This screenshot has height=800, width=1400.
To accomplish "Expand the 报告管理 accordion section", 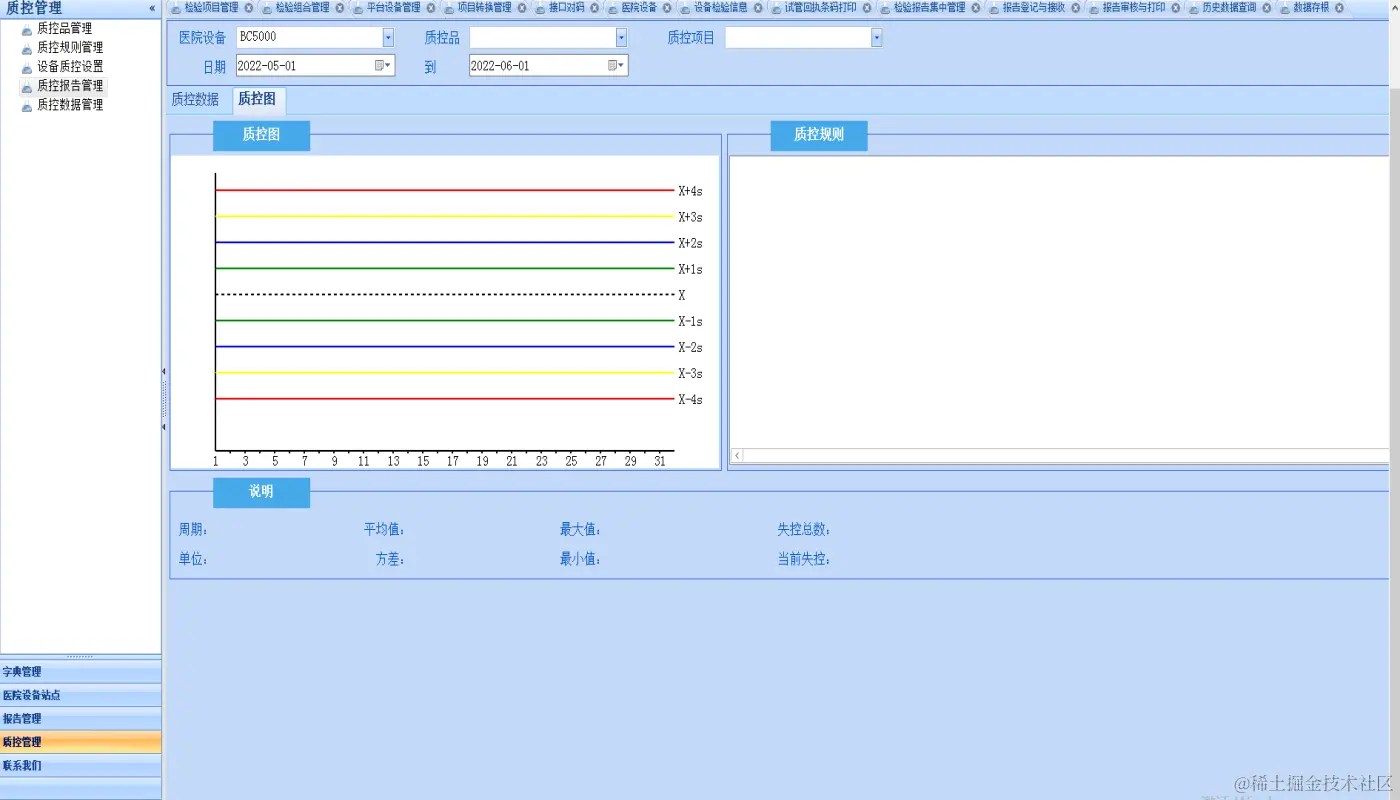I will click(x=80, y=719).
